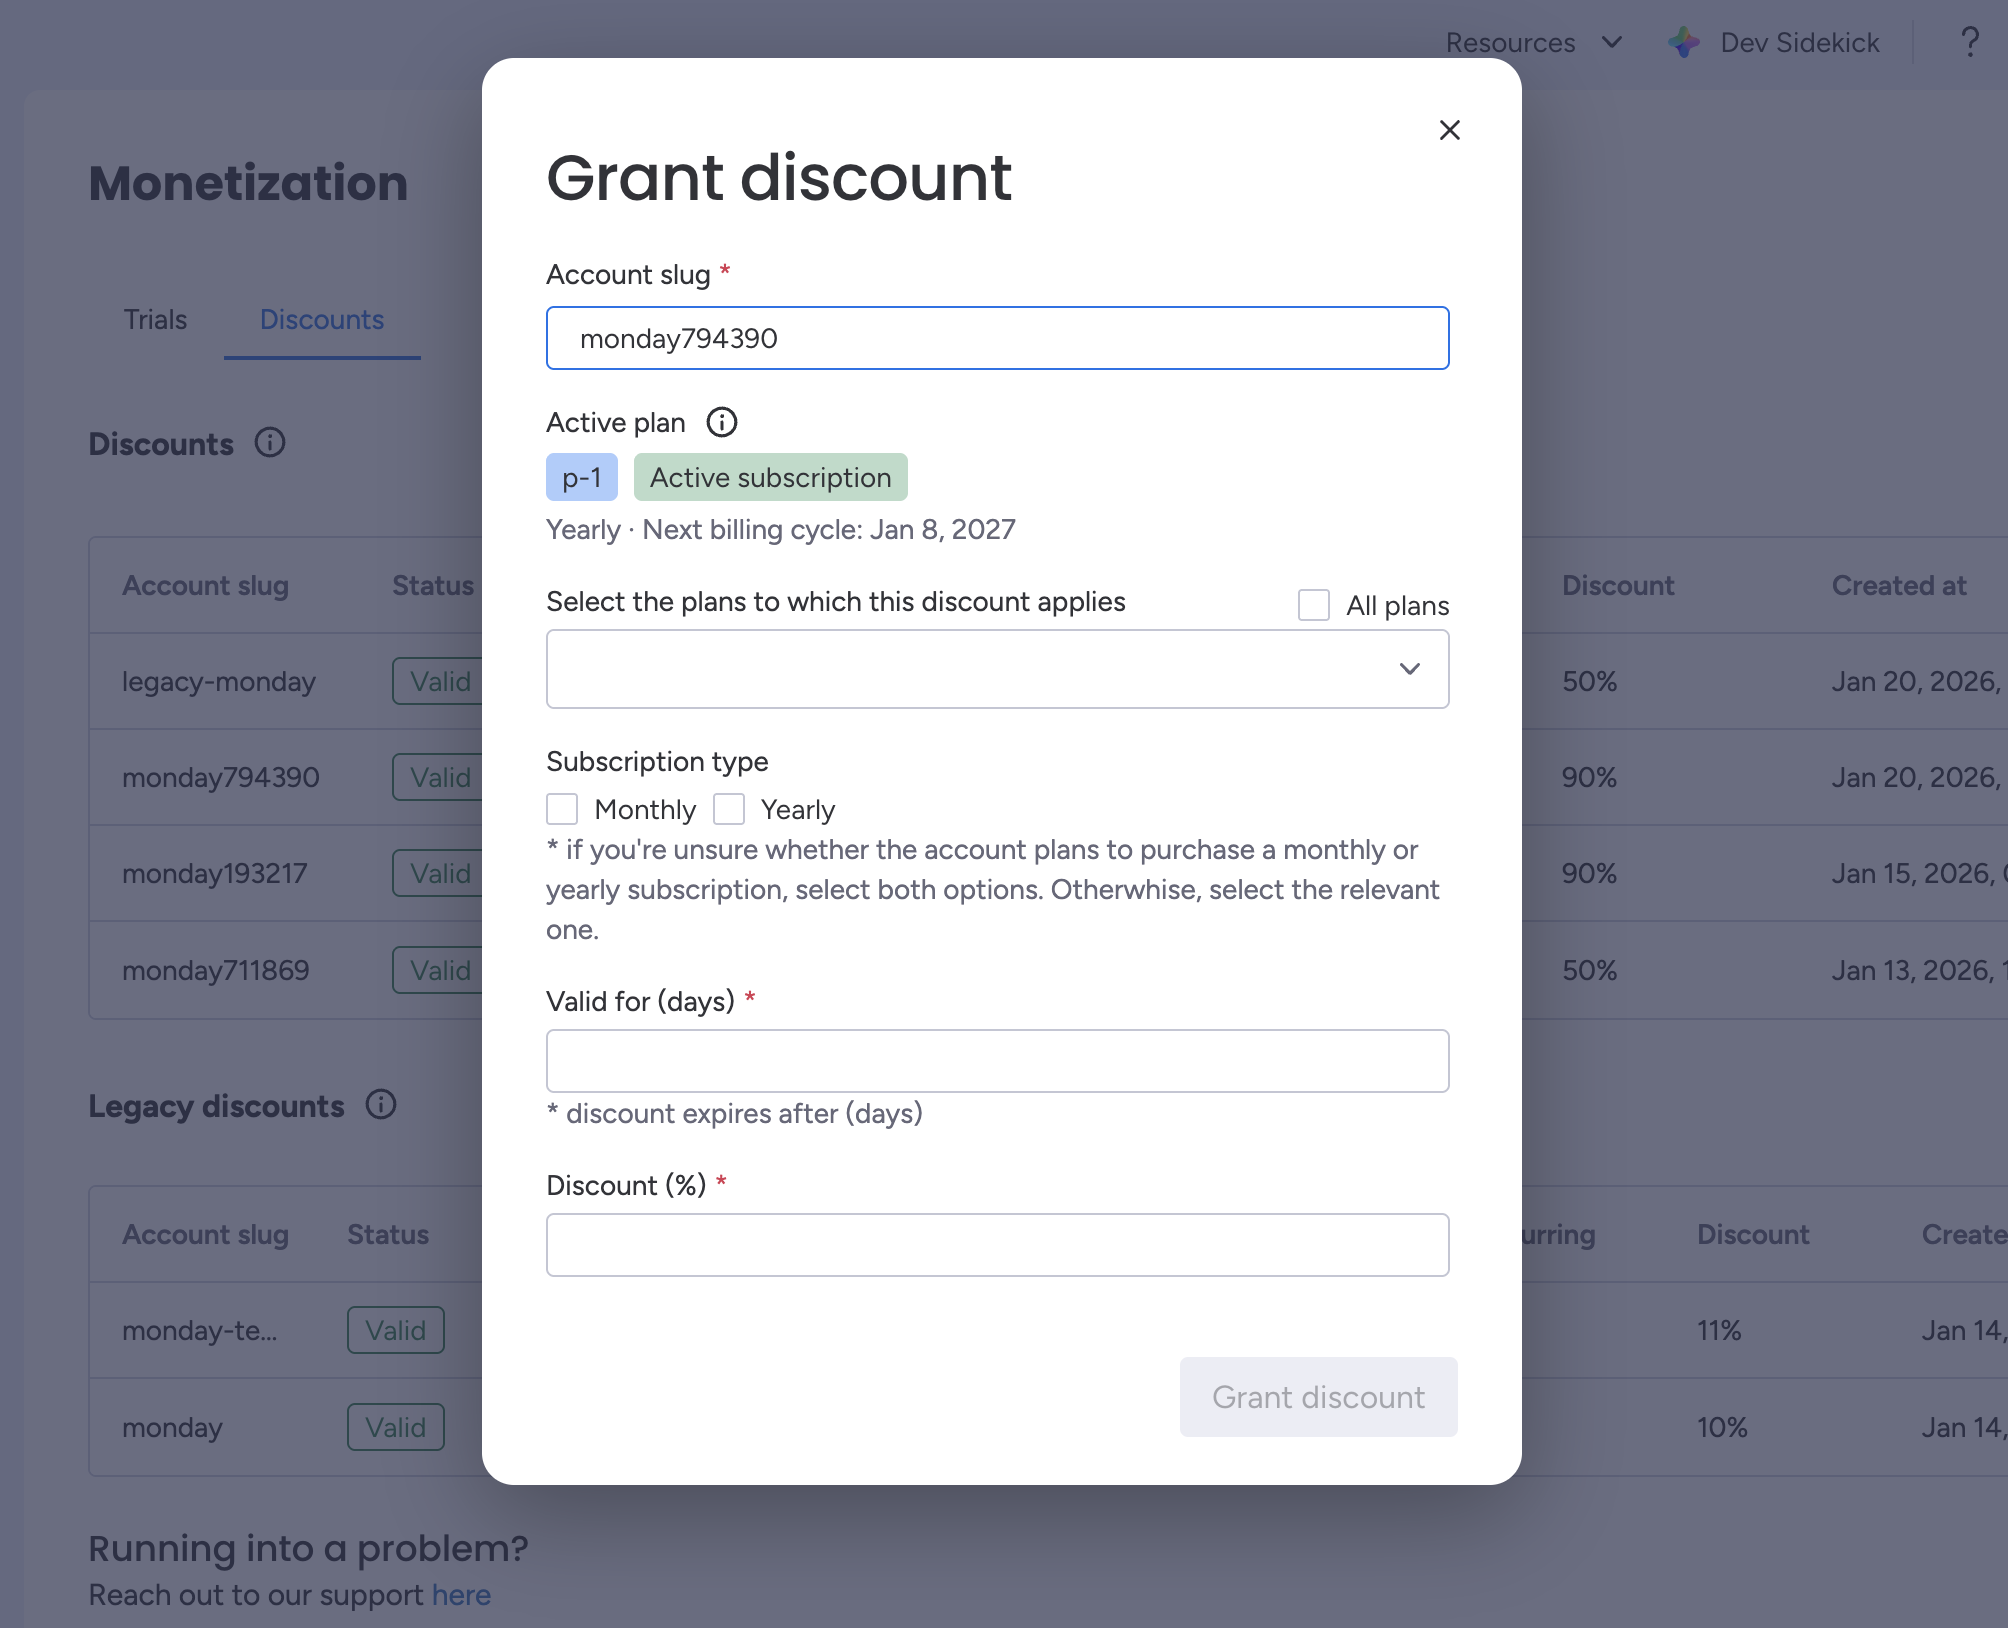The width and height of the screenshot is (2008, 1628).
Task: Check the Yearly subscription type
Action: (730, 809)
